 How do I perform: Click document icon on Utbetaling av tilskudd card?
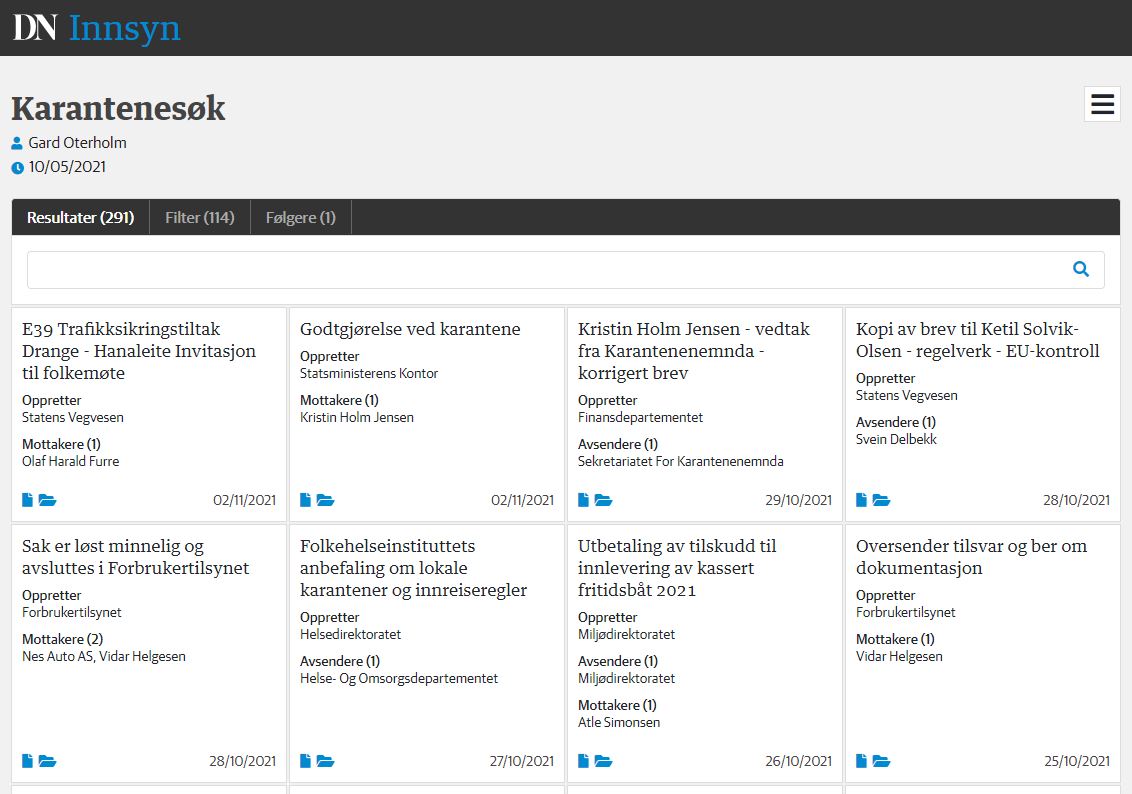click(x=584, y=761)
